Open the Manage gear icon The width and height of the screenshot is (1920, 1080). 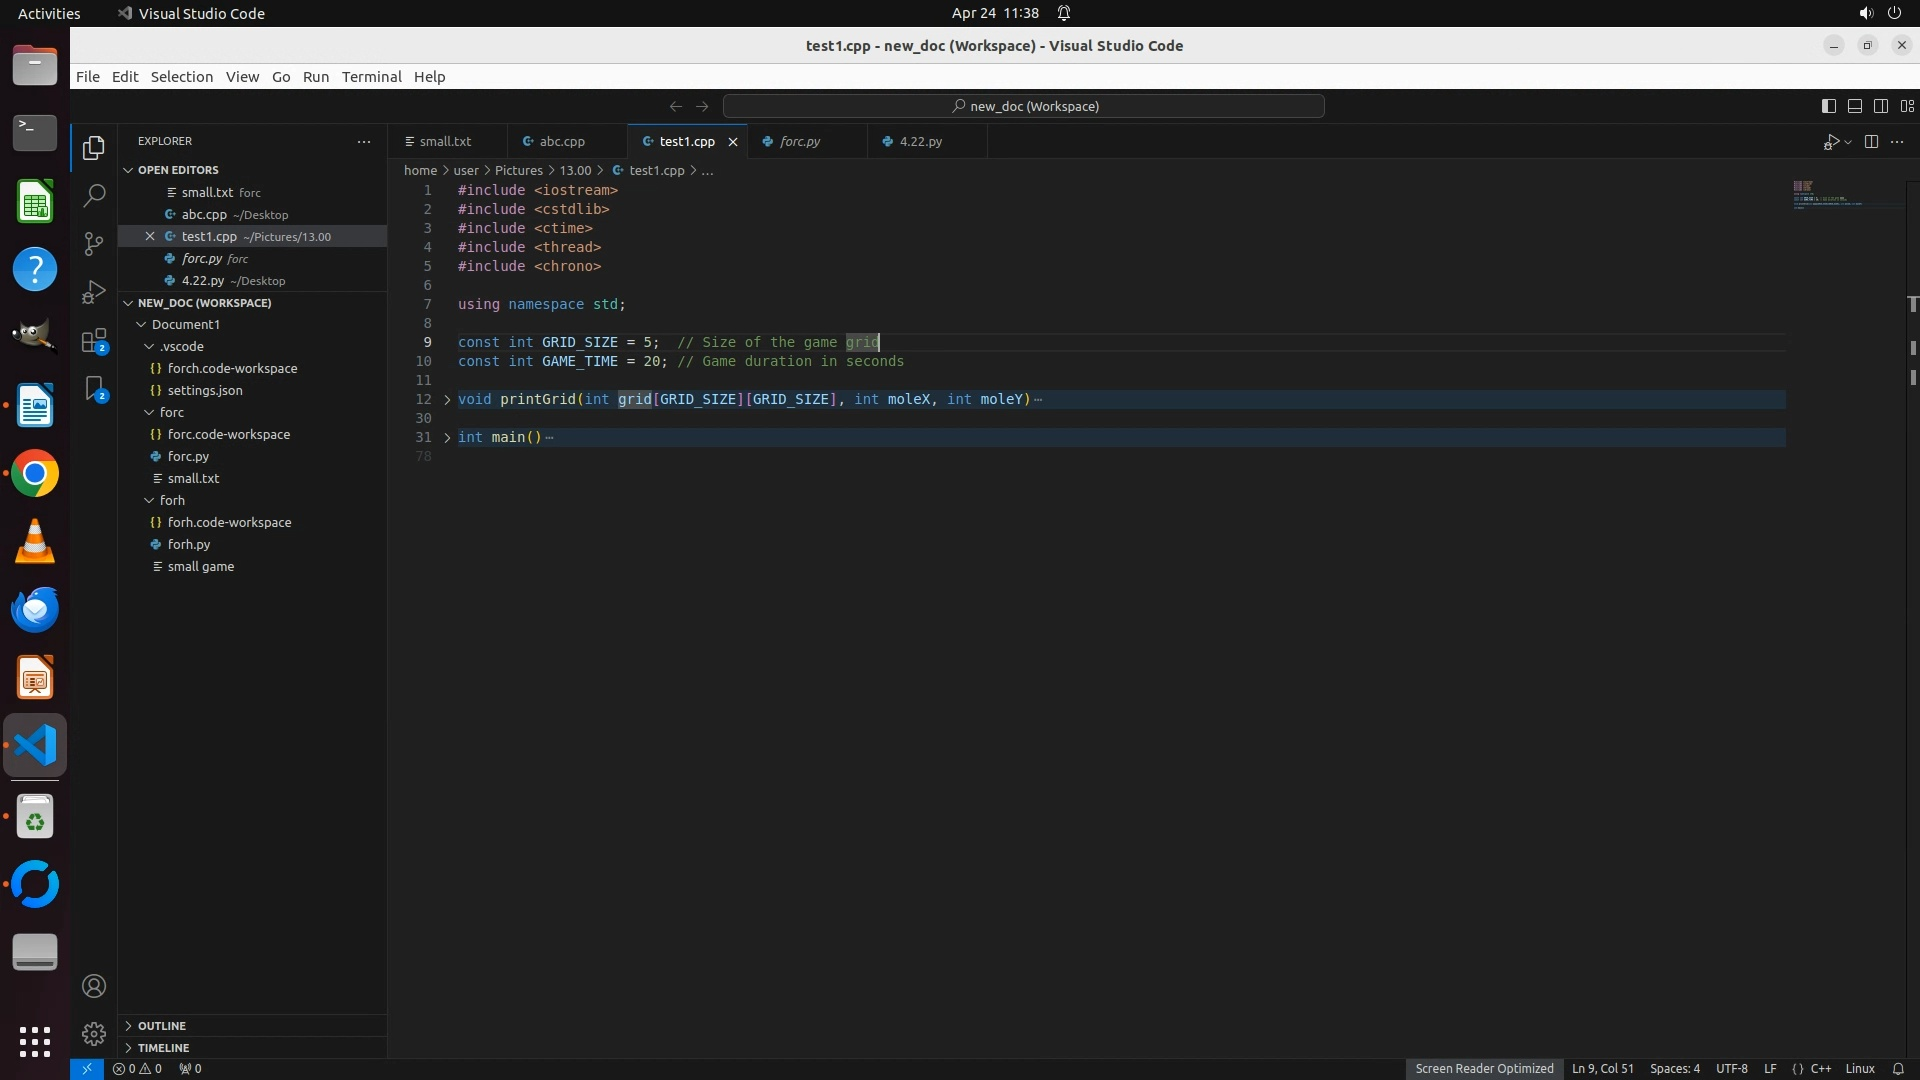pos(94,1033)
